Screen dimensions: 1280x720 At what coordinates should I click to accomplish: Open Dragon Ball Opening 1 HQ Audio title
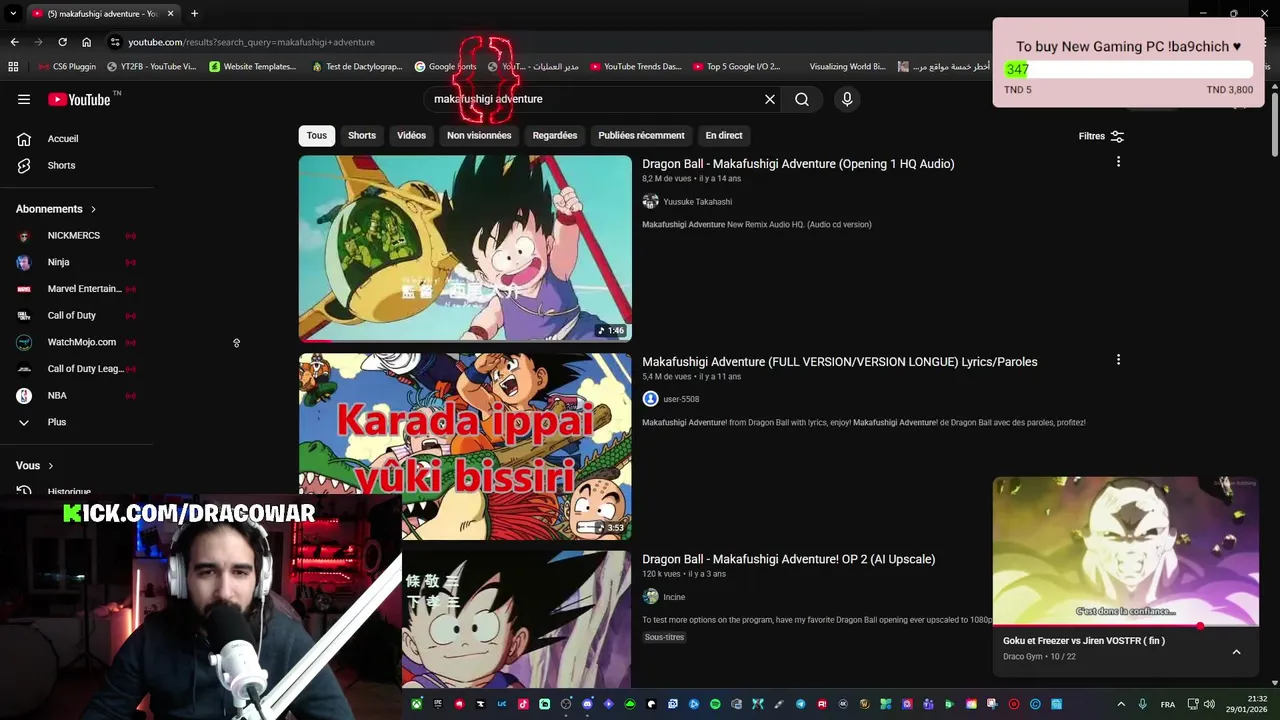(798, 164)
